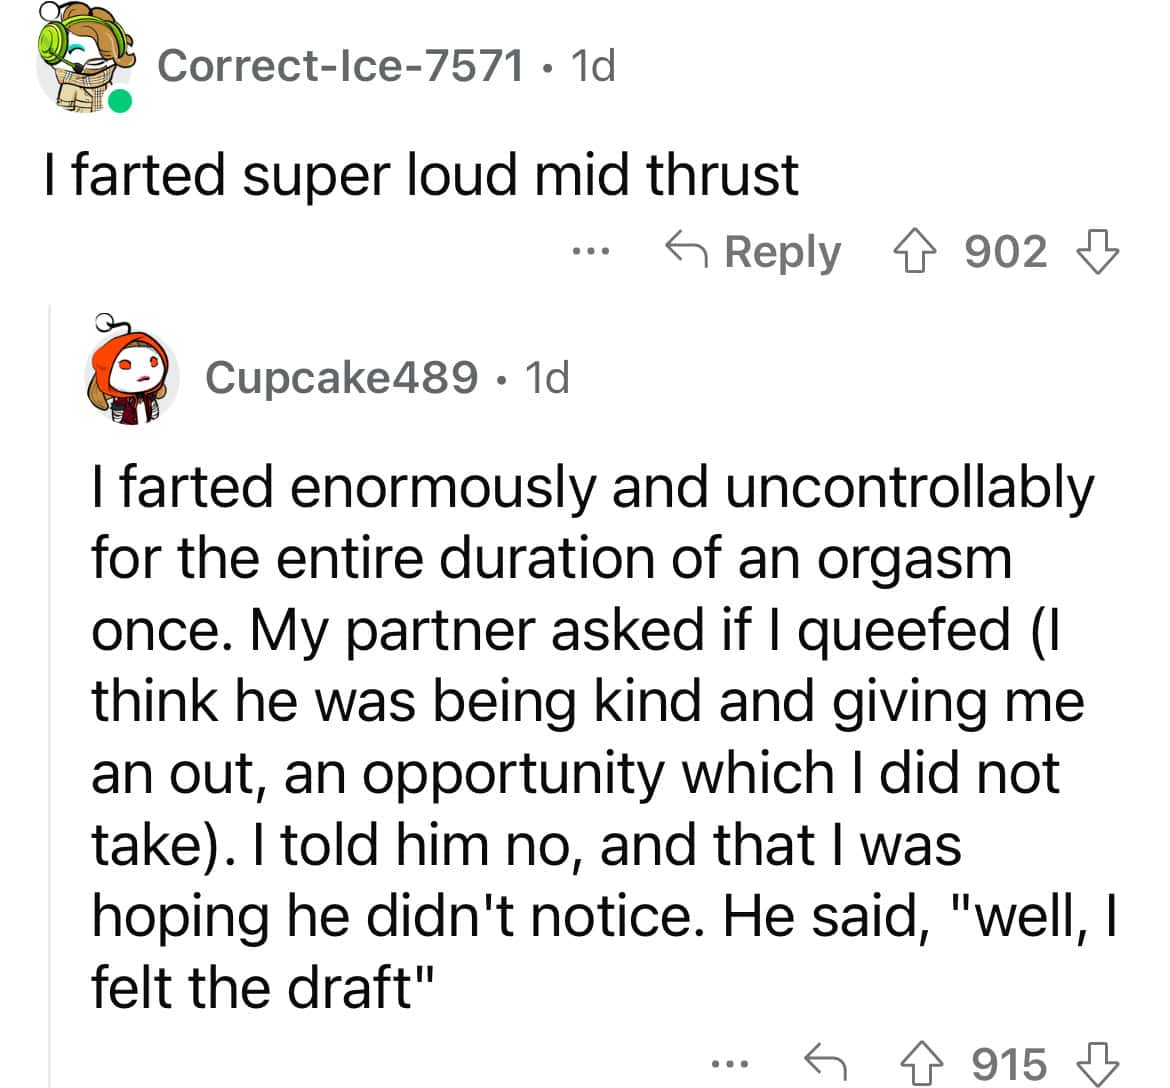Image resolution: width=1170 pixels, height=1088 pixels.
Task: Select the "I farted super loud" comment text
Action: tap(421, 176)
